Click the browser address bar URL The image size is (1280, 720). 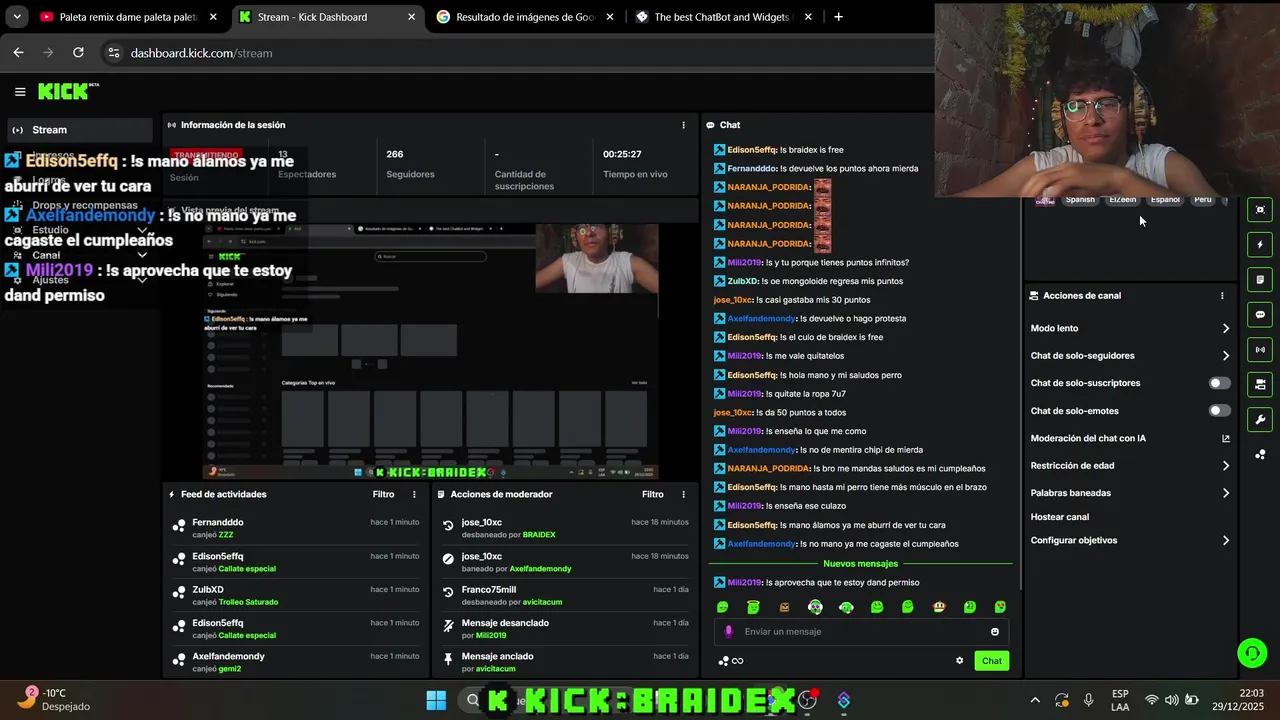coord(201,53)
